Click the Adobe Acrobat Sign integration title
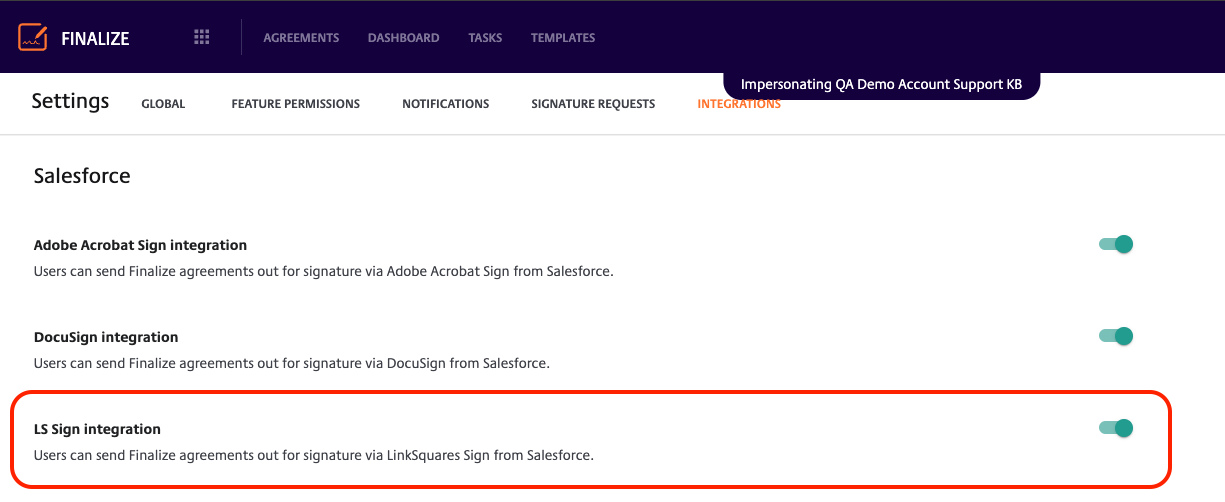This screenshot has height=502, width=1225. click(x=140, y=245)
